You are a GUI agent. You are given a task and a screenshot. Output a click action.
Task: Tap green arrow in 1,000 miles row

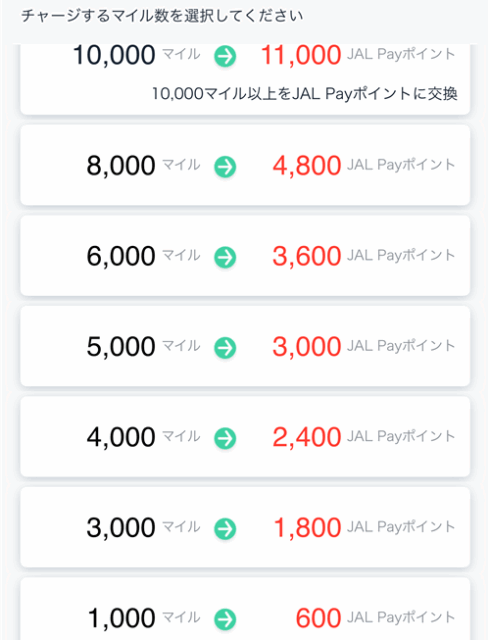[225, 619]
